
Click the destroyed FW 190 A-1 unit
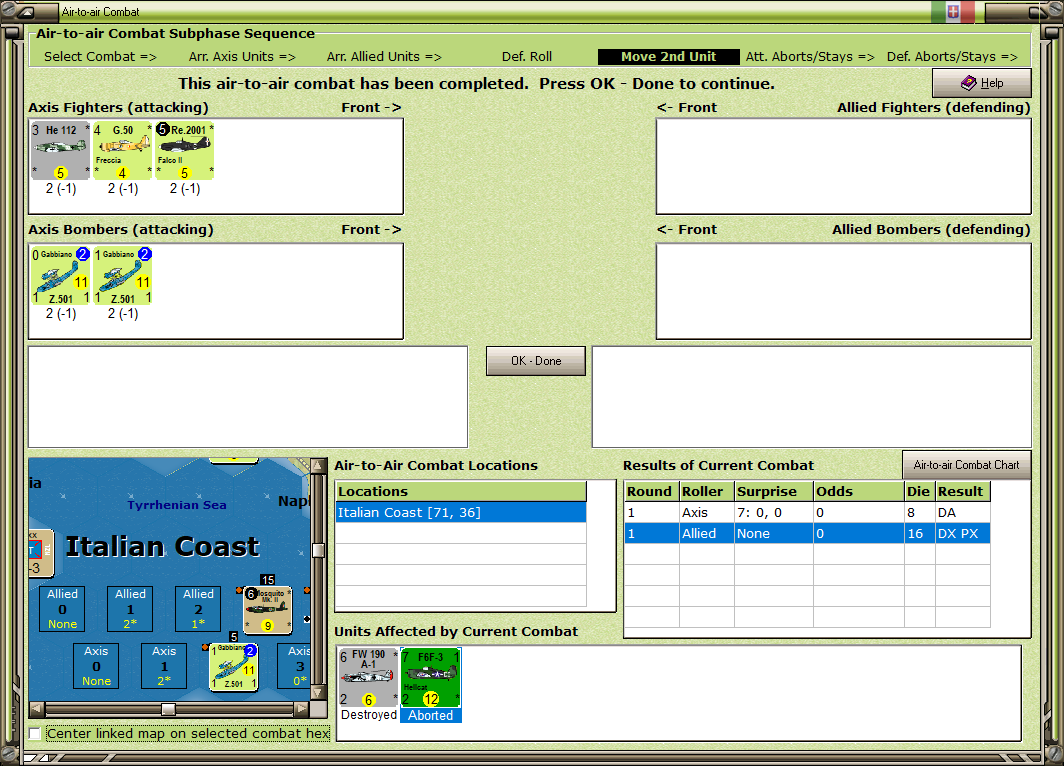tap(368, 678)
